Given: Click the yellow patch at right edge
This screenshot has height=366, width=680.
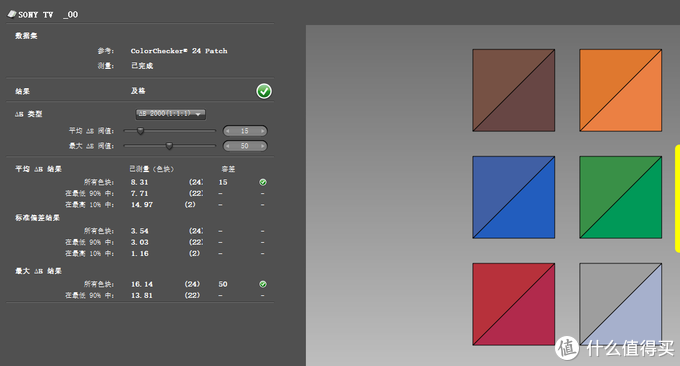Looking at the screenshot, I should pyautogui.click(x=677, y=199).
